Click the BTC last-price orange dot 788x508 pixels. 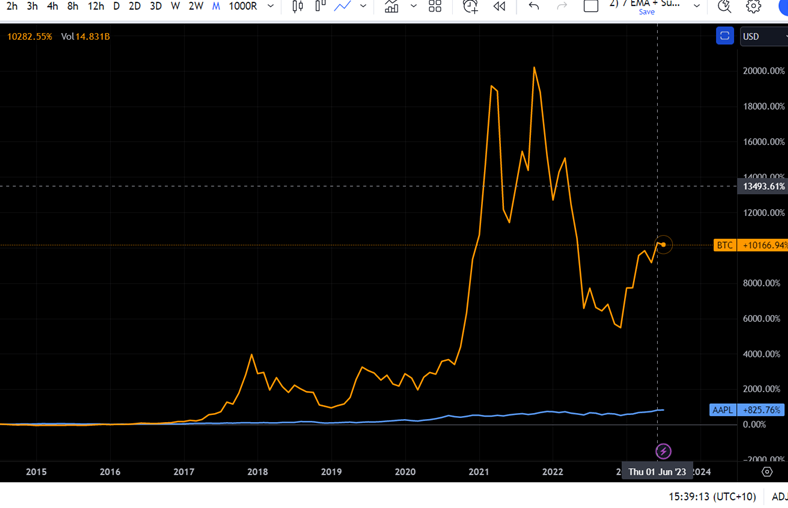coord(663,245)
